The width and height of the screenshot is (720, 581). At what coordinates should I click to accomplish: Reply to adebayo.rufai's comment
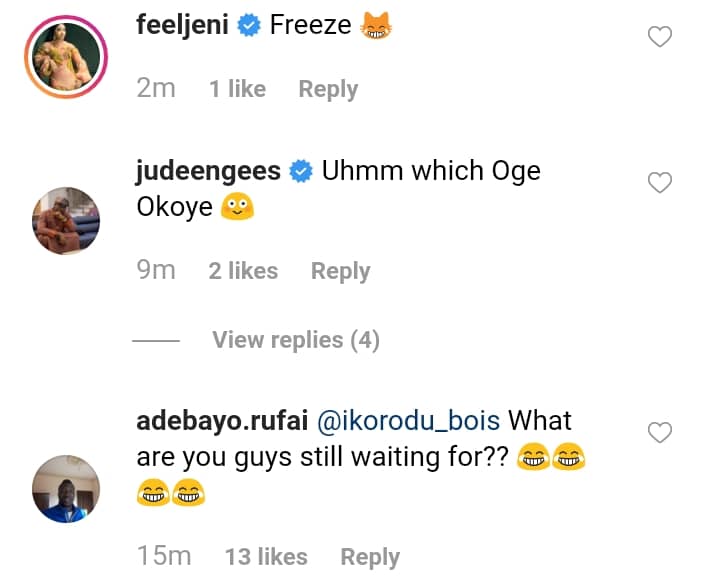[370, 557]
